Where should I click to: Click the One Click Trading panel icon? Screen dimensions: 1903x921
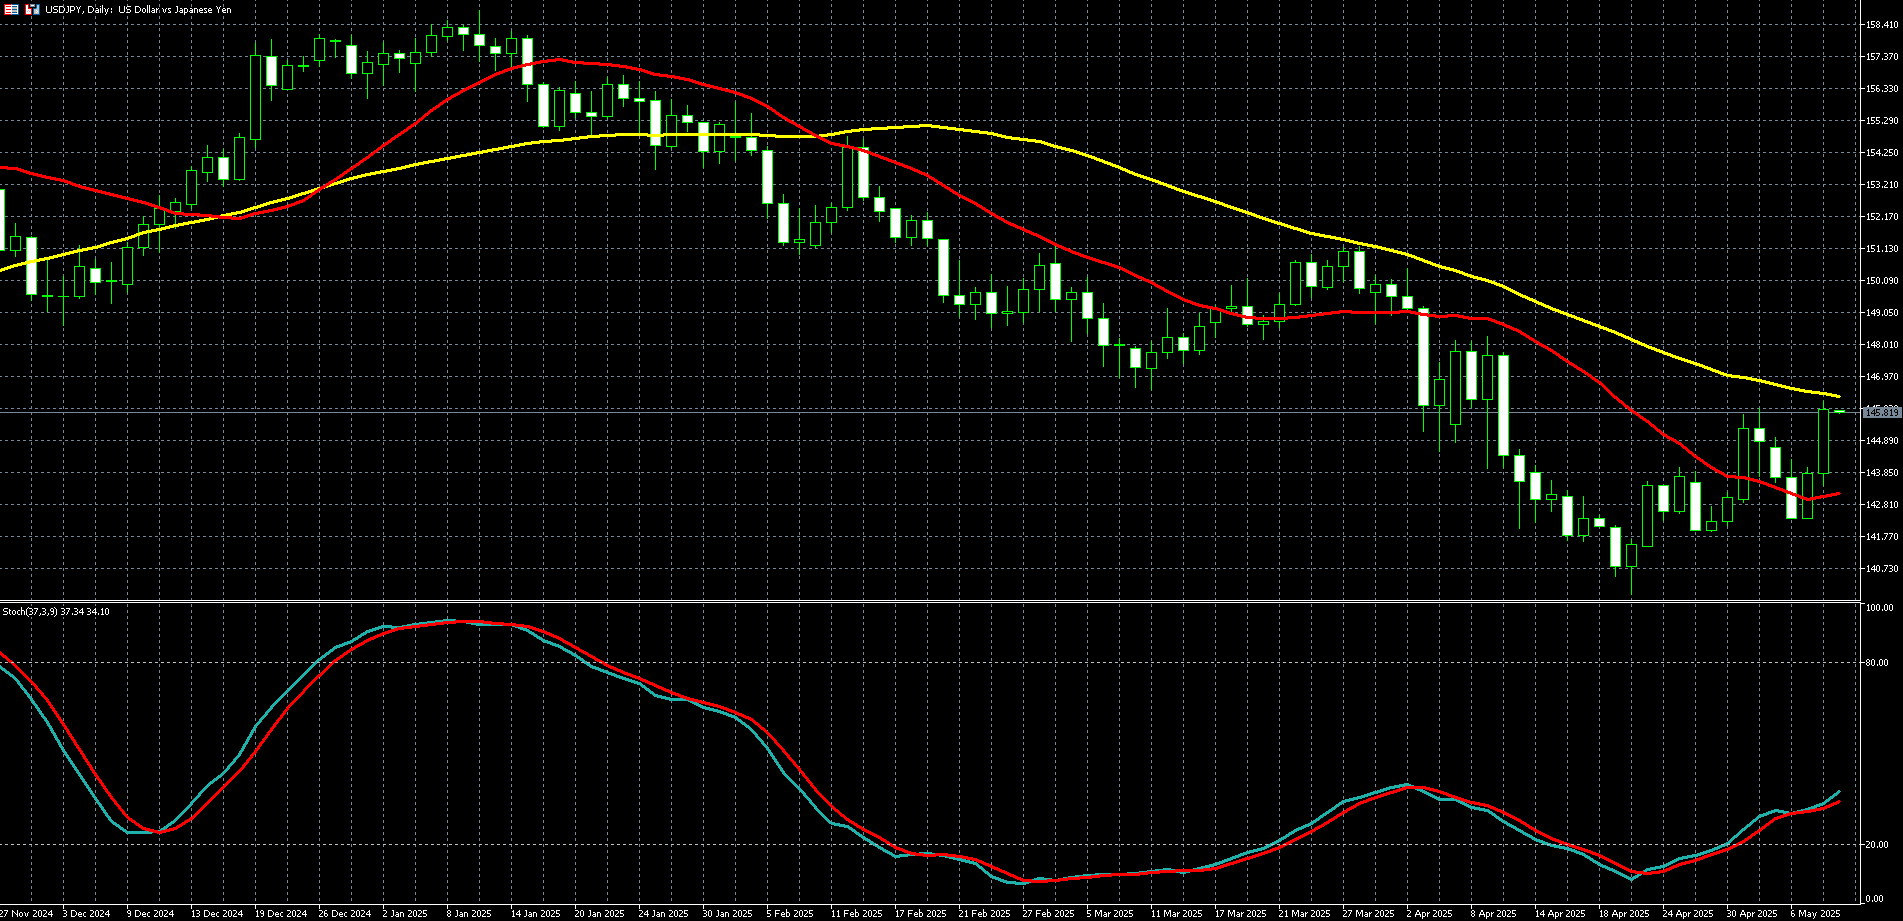[32, 9]
